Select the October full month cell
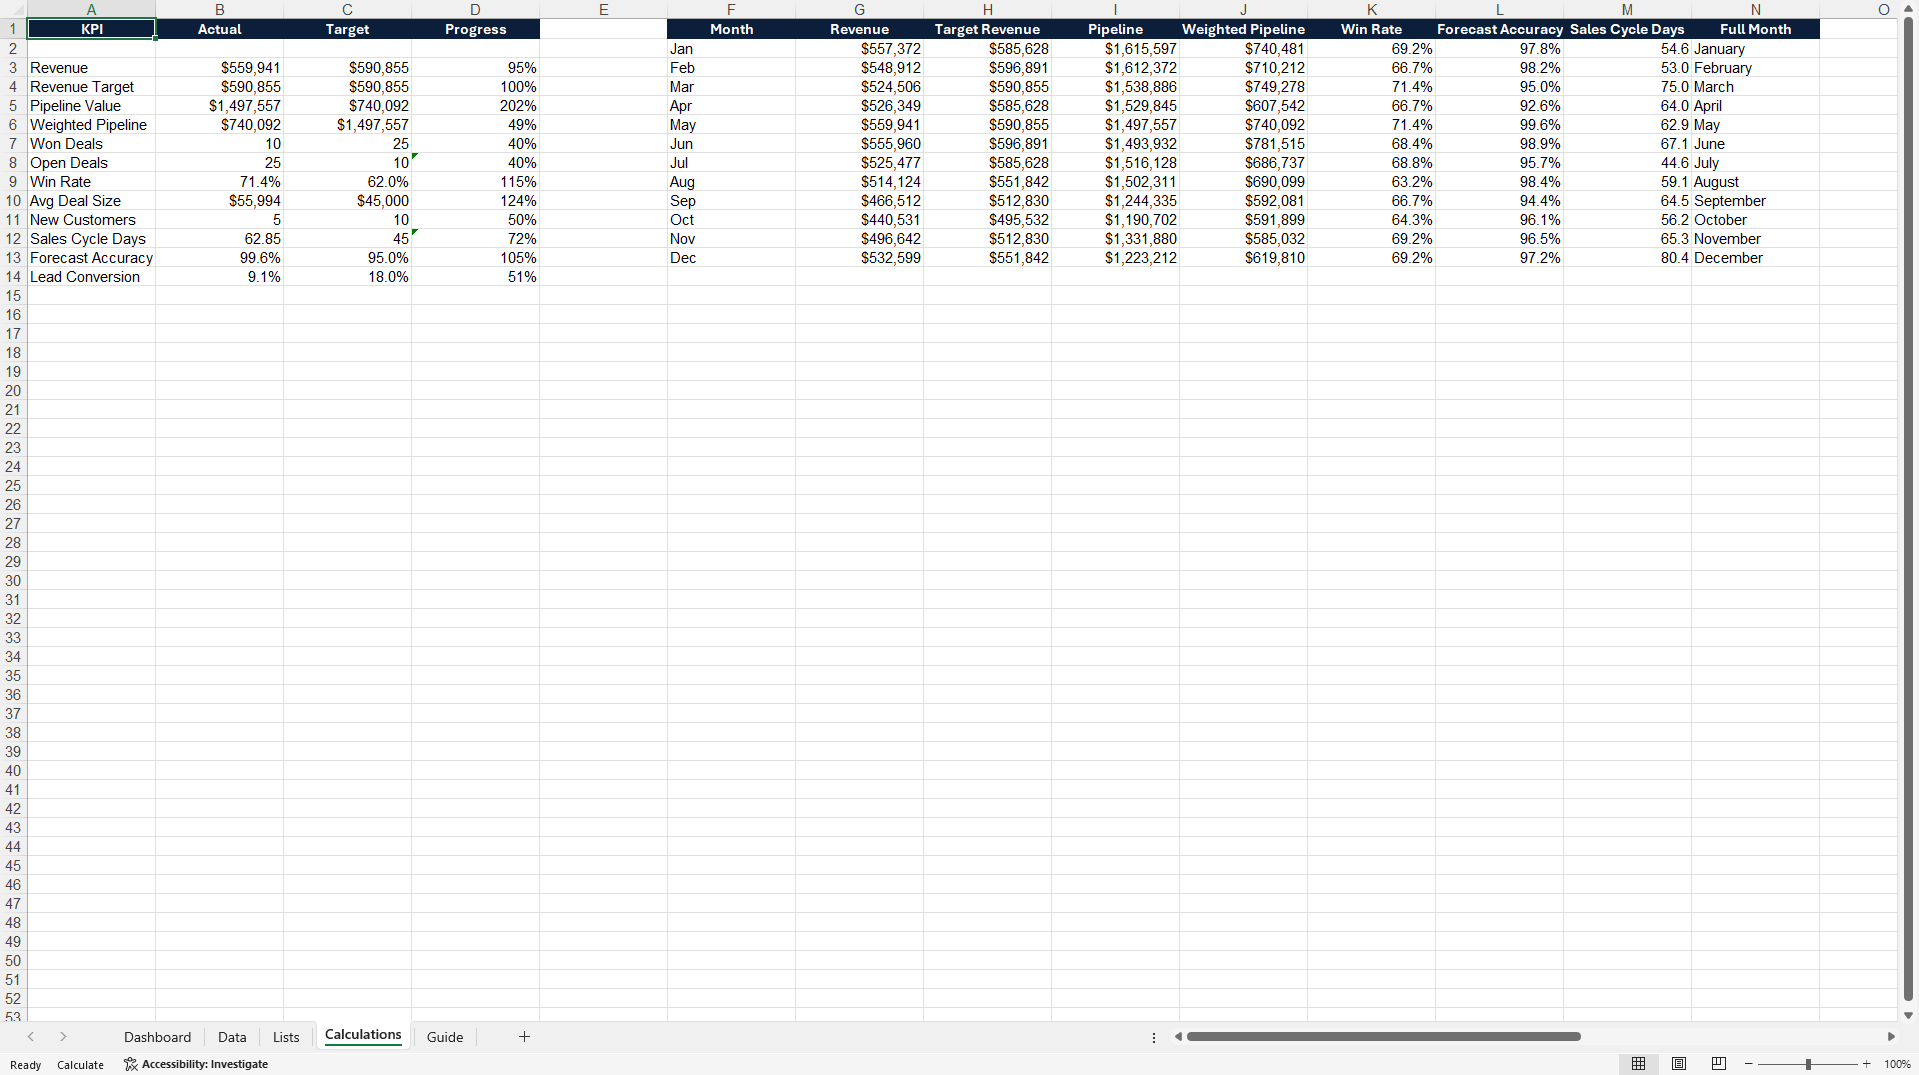1919x1075 pixels. point(1755,220)
